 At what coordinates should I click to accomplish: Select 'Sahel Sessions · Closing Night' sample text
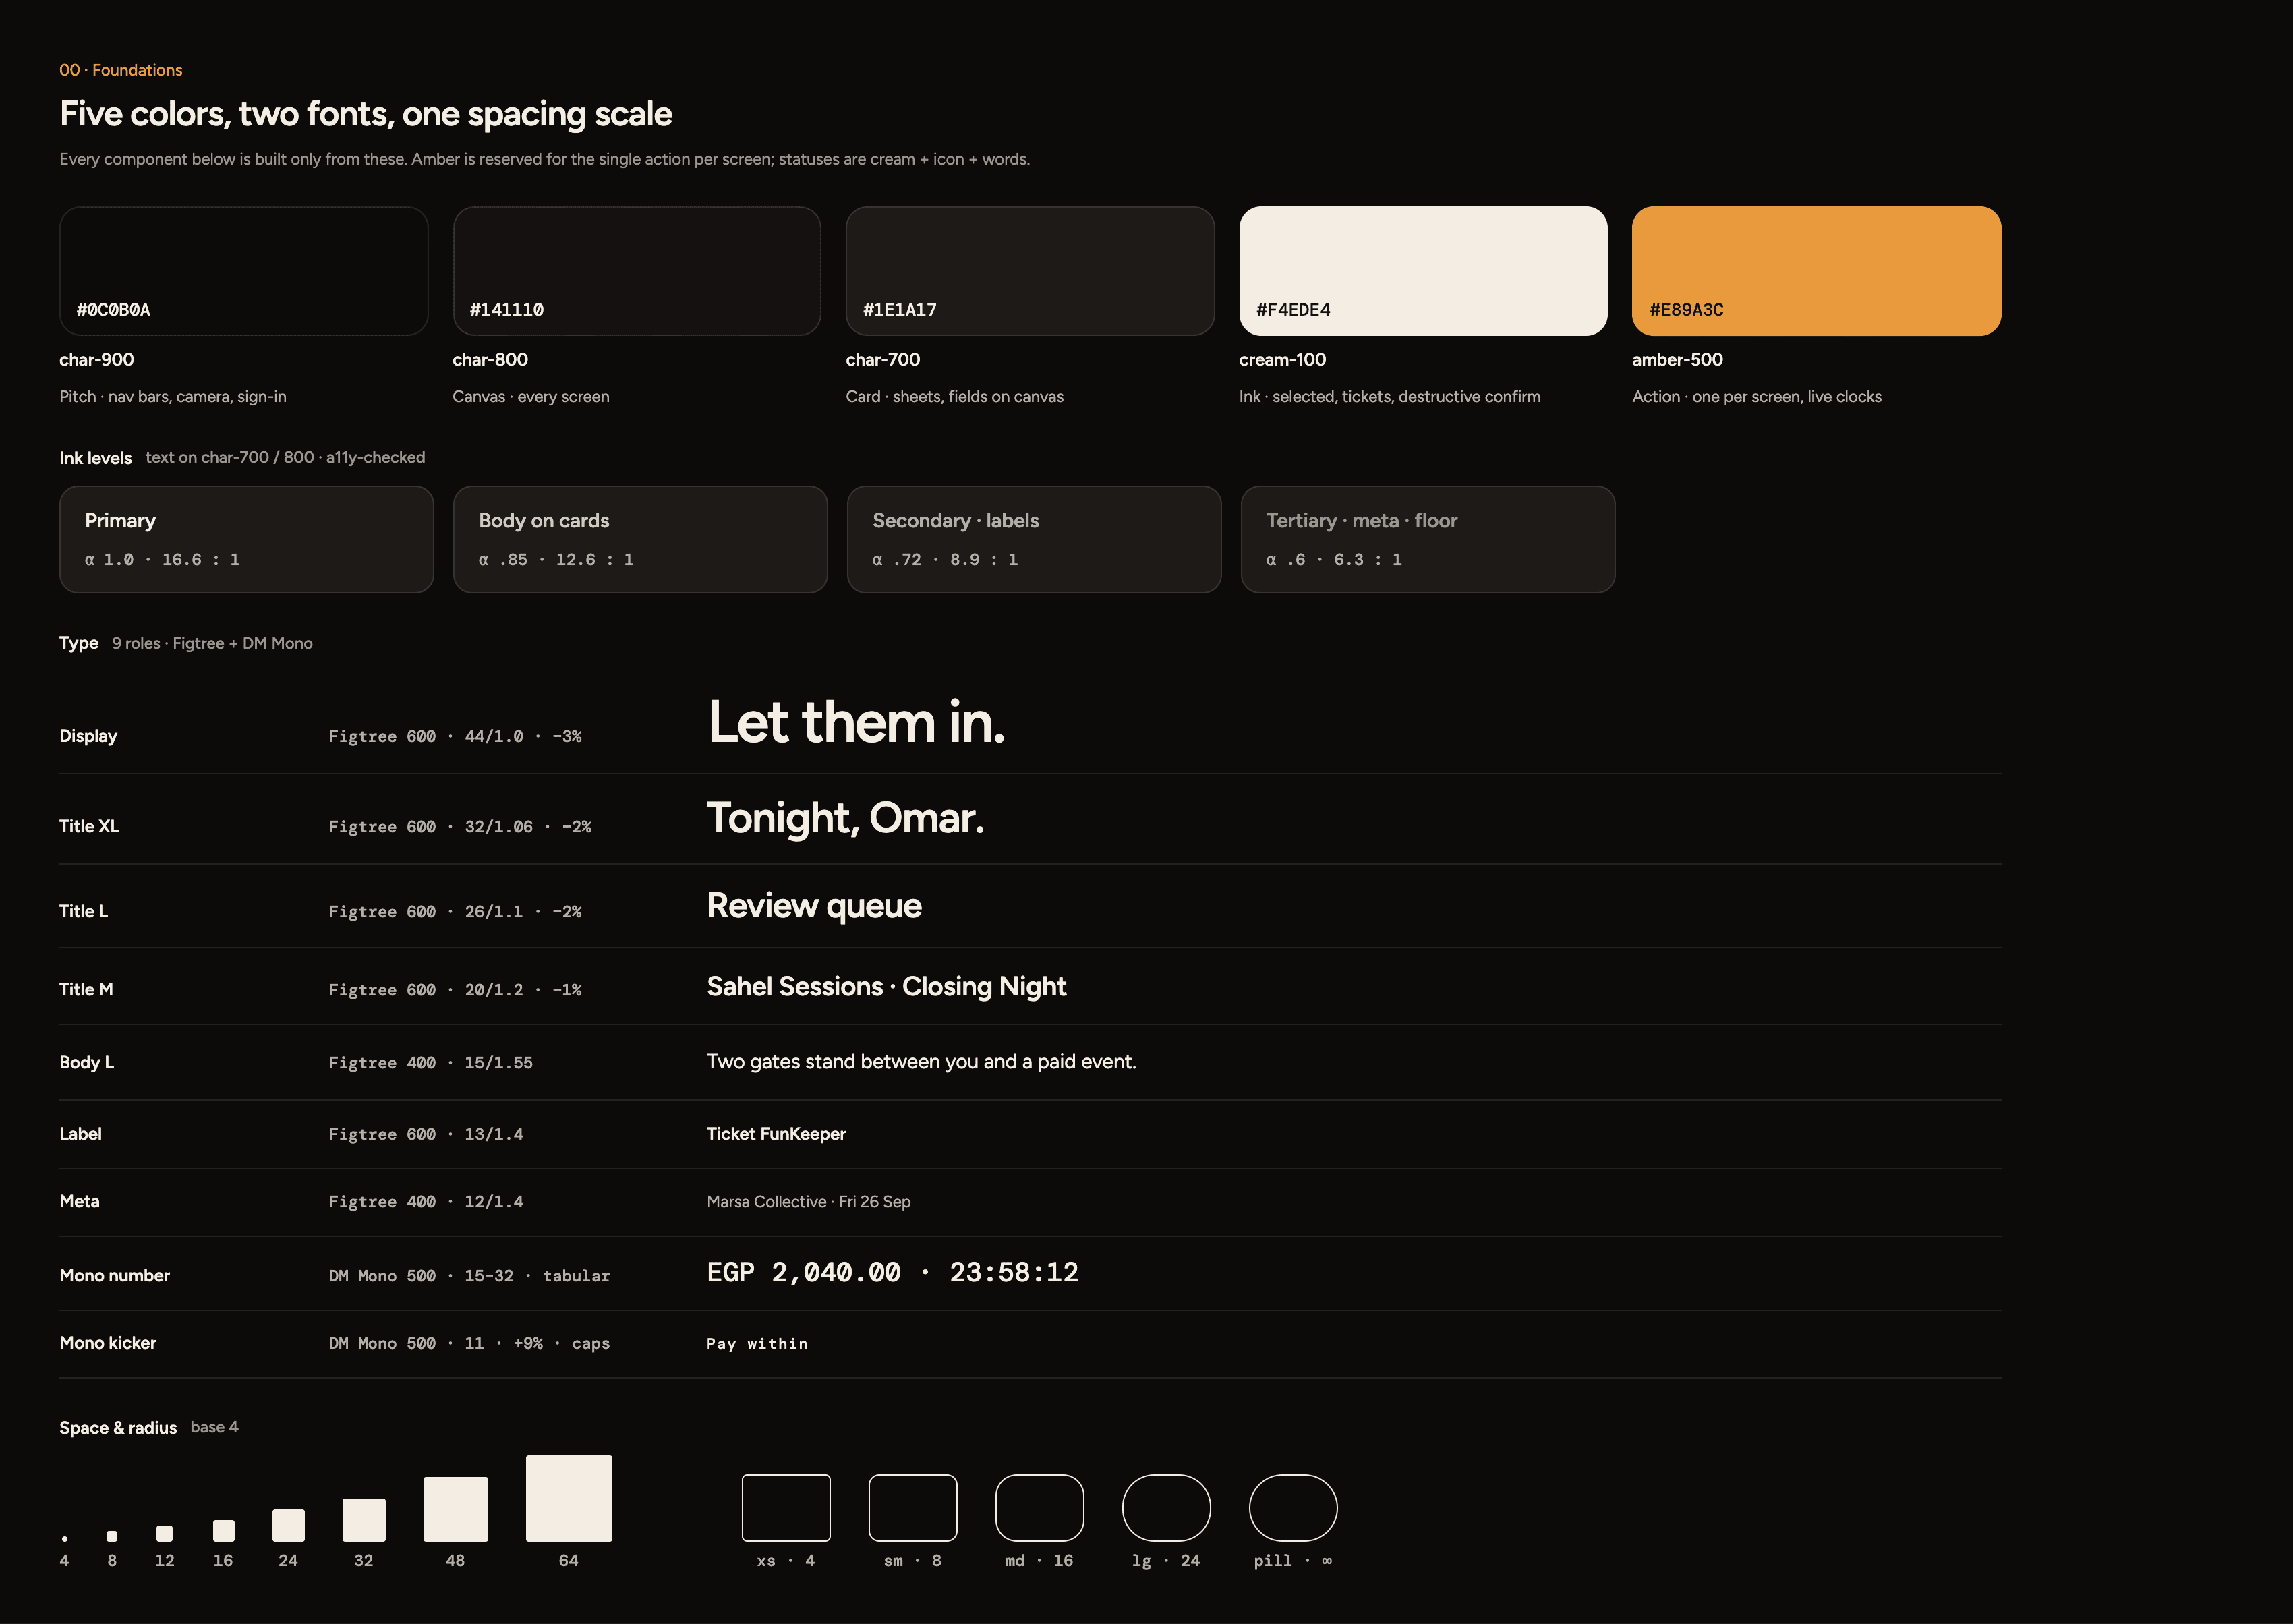pos(886,987)
